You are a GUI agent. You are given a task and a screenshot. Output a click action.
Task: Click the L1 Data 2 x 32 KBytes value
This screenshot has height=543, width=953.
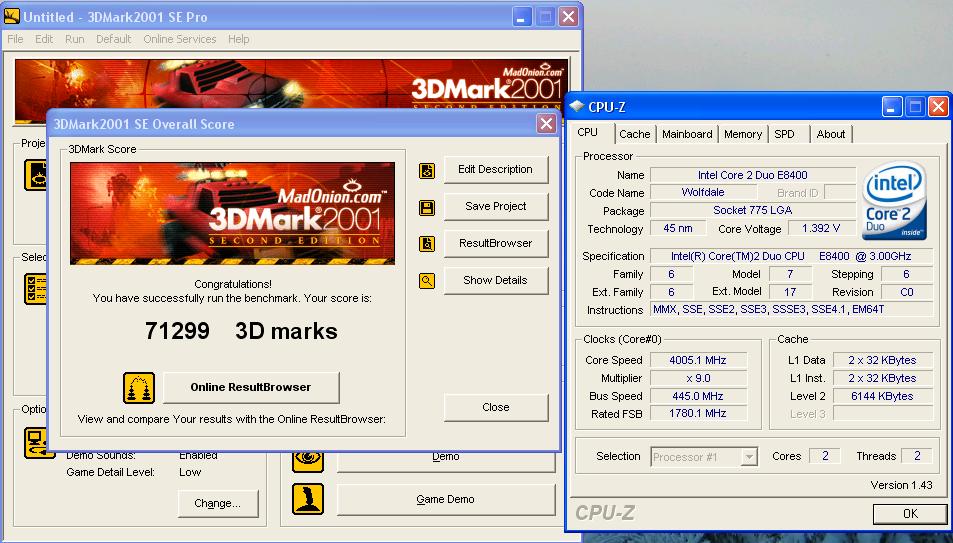pyautogui.click(x=882, y=360)
